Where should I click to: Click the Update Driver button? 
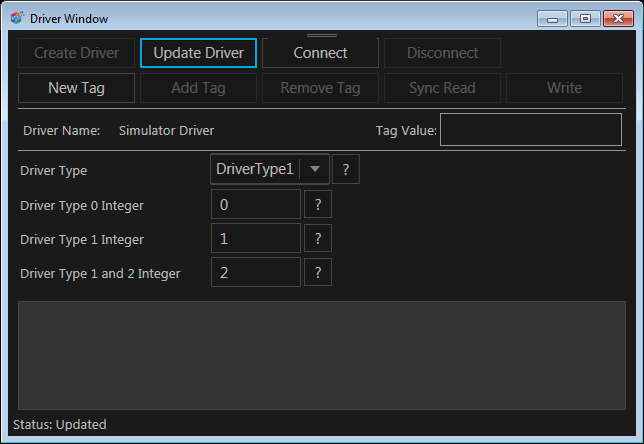(x=198, y=53)
